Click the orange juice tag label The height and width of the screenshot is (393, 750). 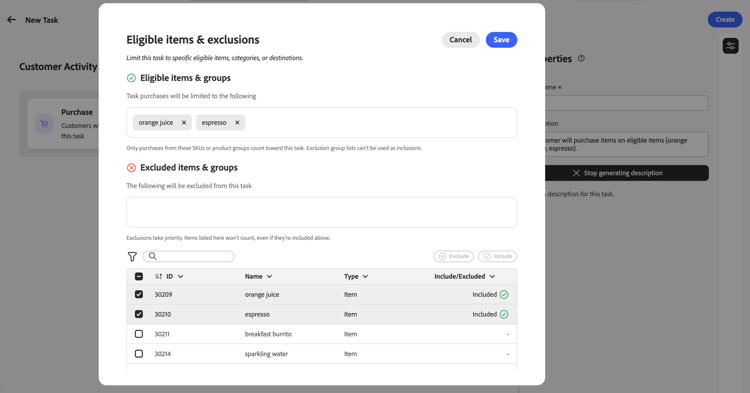pos(156,122)
